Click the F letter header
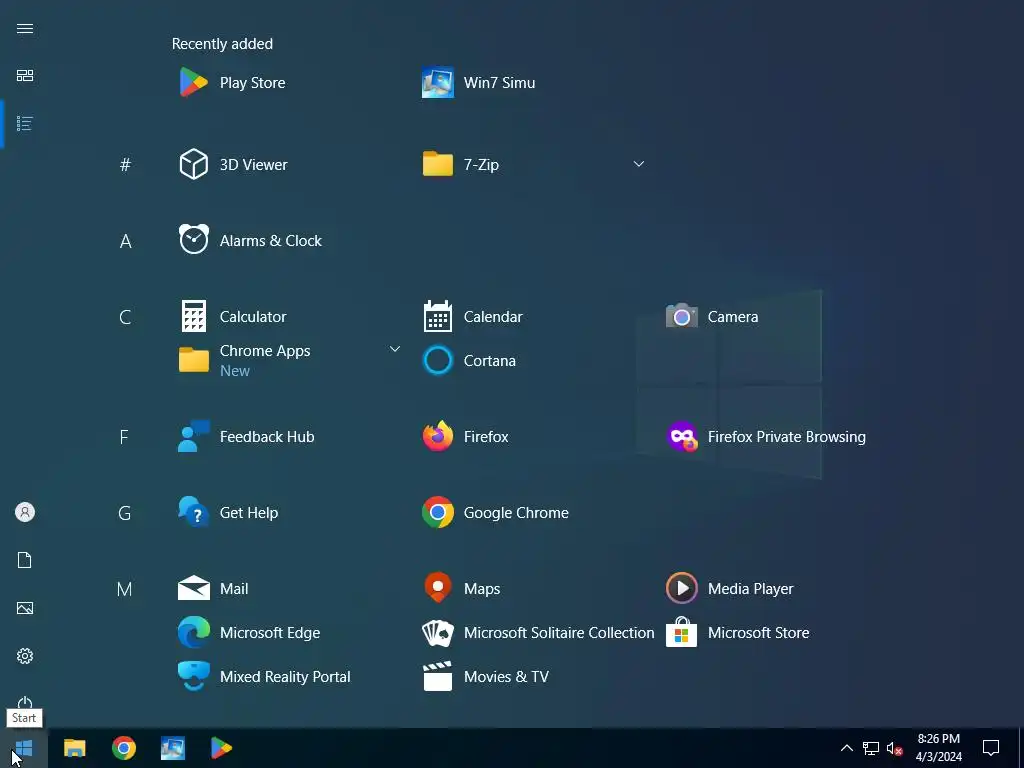 (124, 437)
